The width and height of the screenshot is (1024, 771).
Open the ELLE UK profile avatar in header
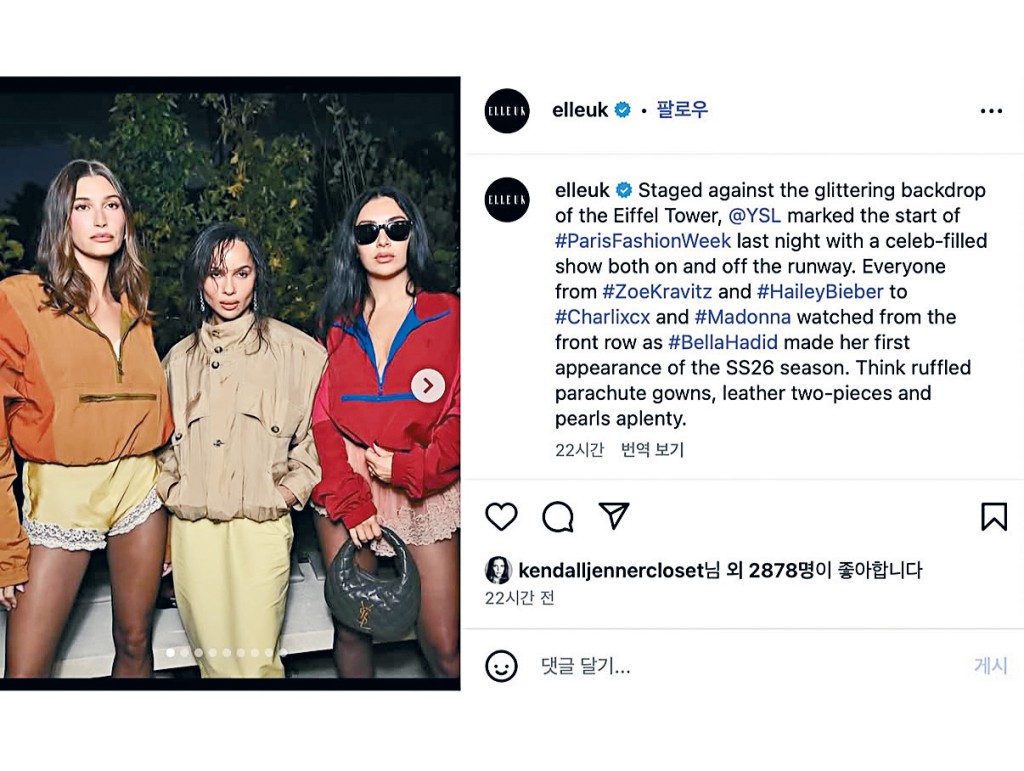507,111
